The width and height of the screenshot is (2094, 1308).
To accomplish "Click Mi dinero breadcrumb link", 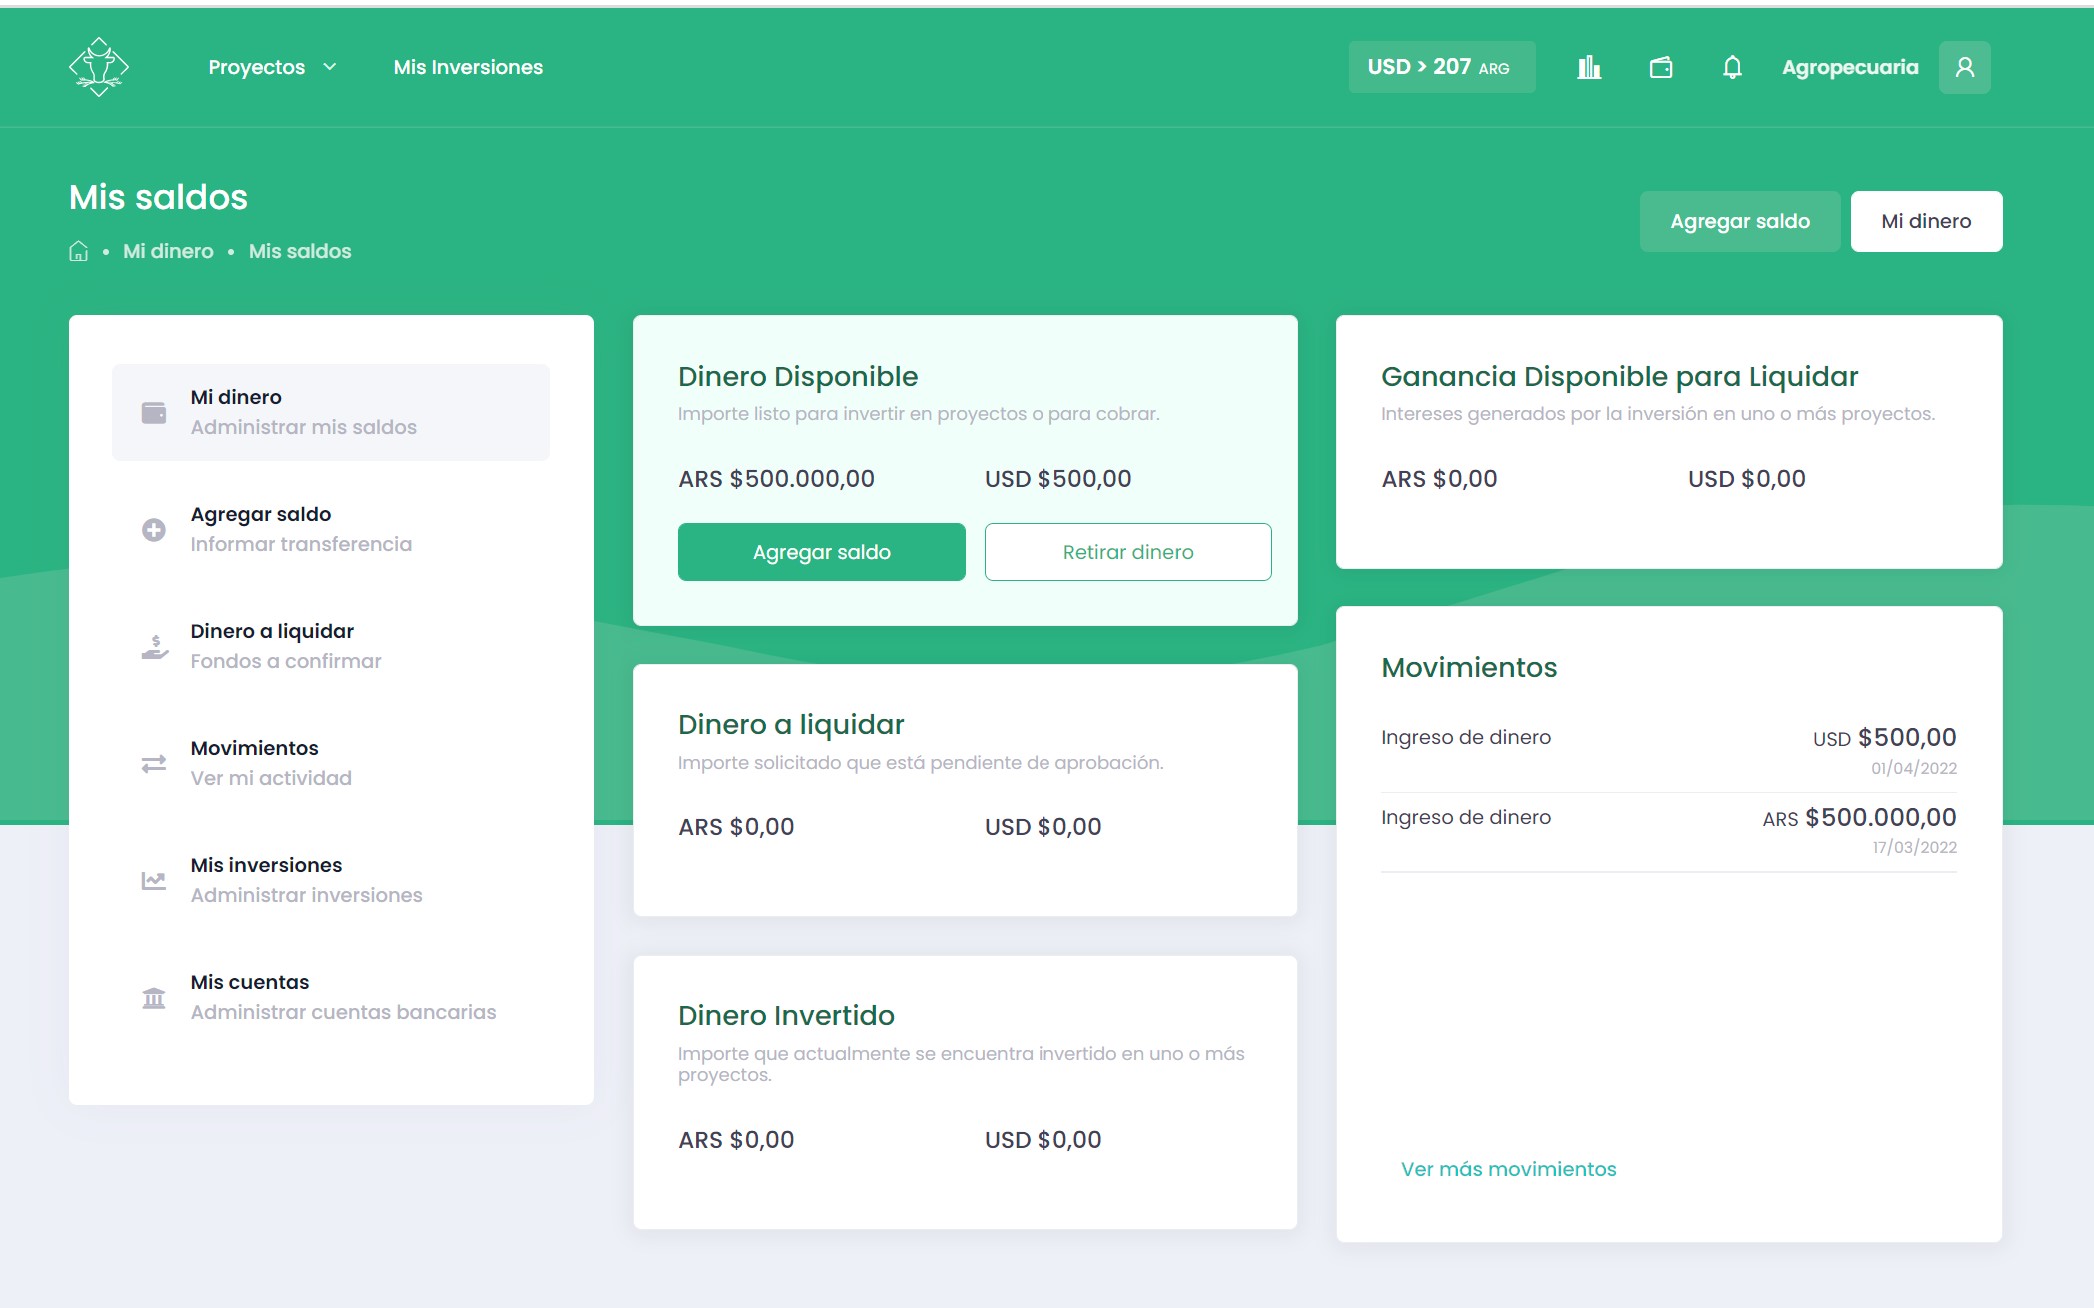I will click(168, 251).
